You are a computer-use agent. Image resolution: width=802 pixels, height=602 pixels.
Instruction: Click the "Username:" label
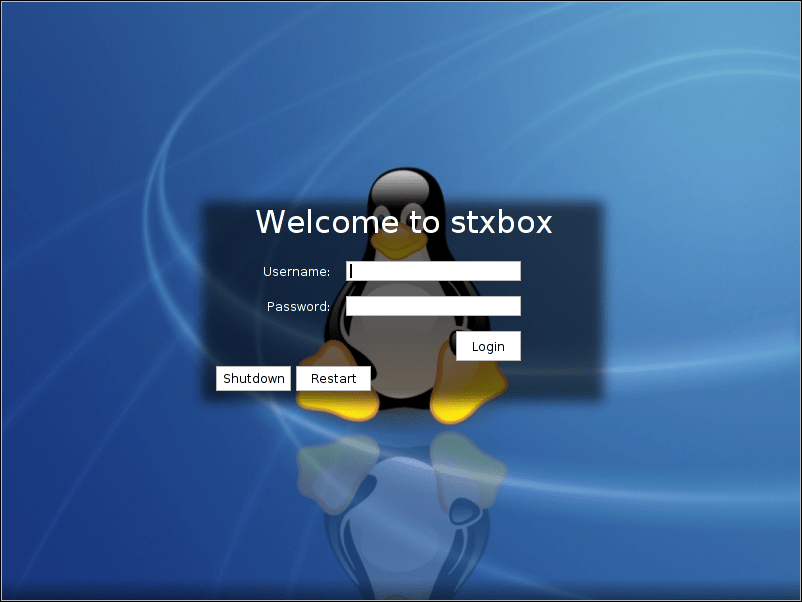(297, 272)
